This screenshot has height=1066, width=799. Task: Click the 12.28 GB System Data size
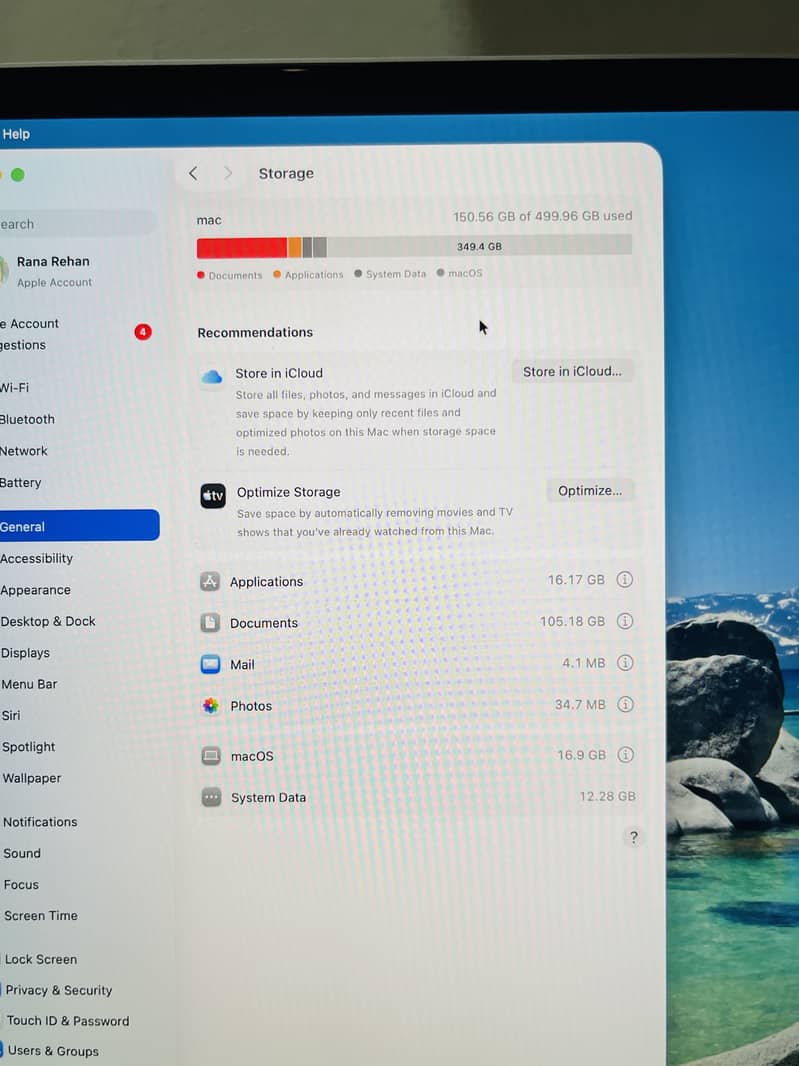pyautogui.click(x=607, y=796)
